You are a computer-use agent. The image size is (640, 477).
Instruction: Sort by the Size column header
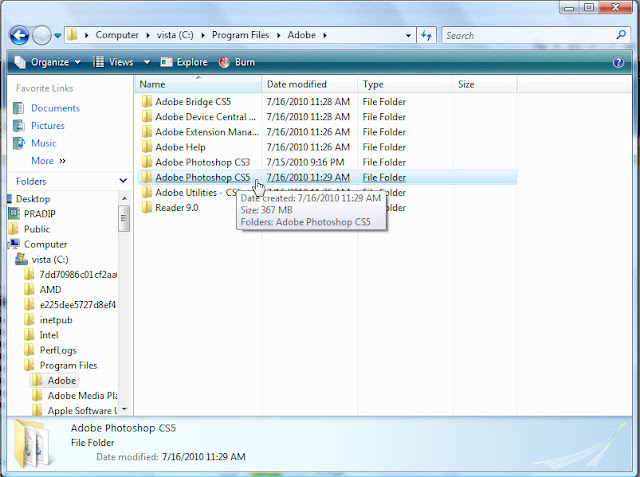[x=485, y=84]
